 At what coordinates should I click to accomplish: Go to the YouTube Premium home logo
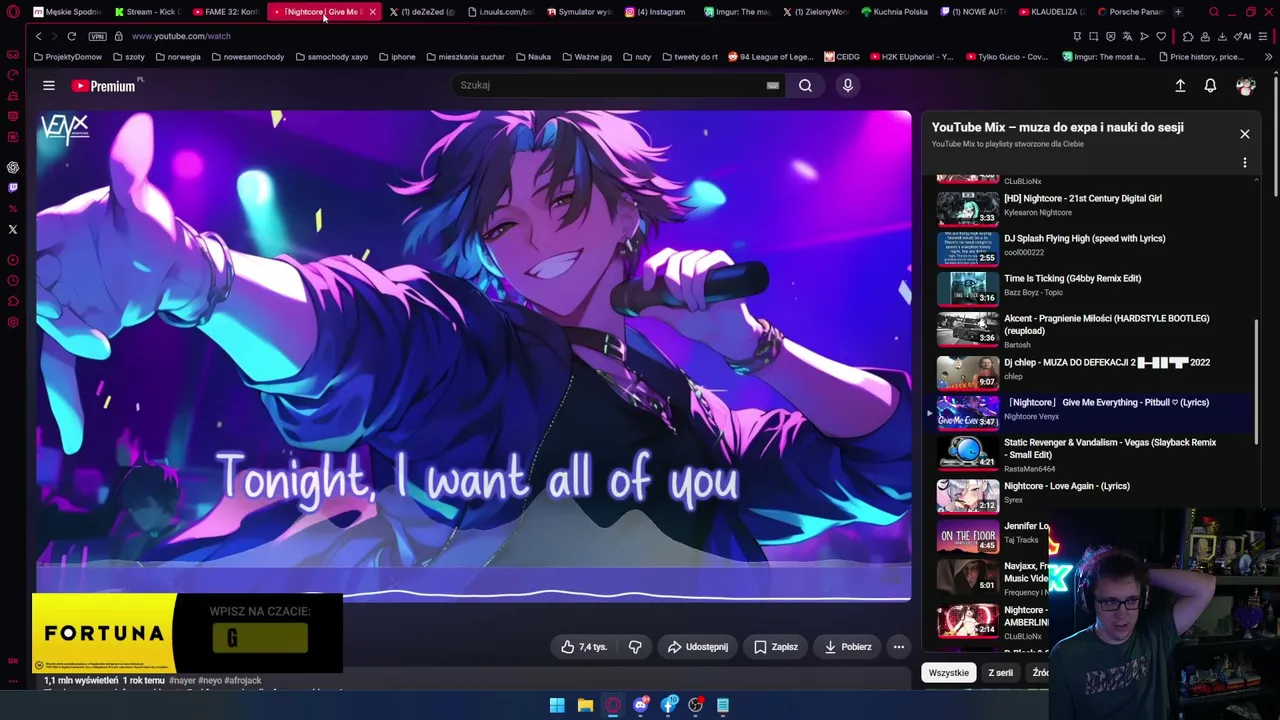[x=104, y=86]
